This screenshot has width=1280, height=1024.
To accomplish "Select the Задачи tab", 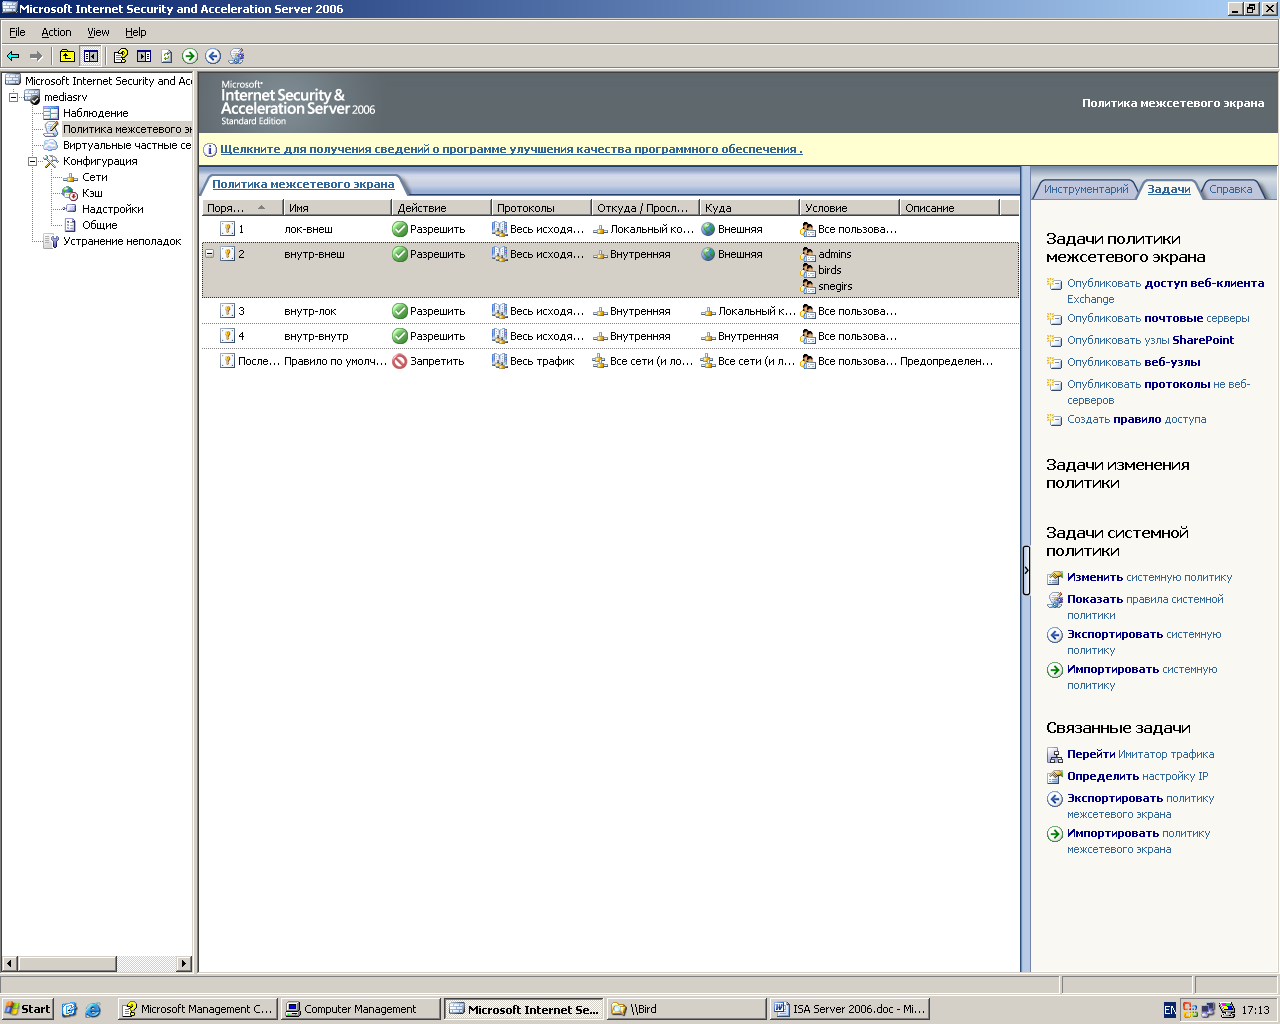I will [x=1168, y=189].
